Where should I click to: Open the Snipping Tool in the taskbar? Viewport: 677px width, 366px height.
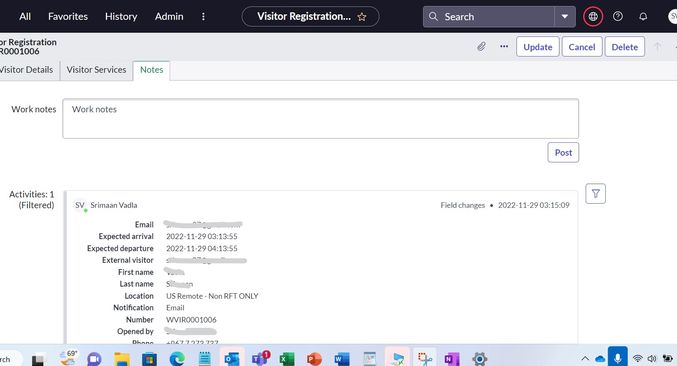pos(424,359)
